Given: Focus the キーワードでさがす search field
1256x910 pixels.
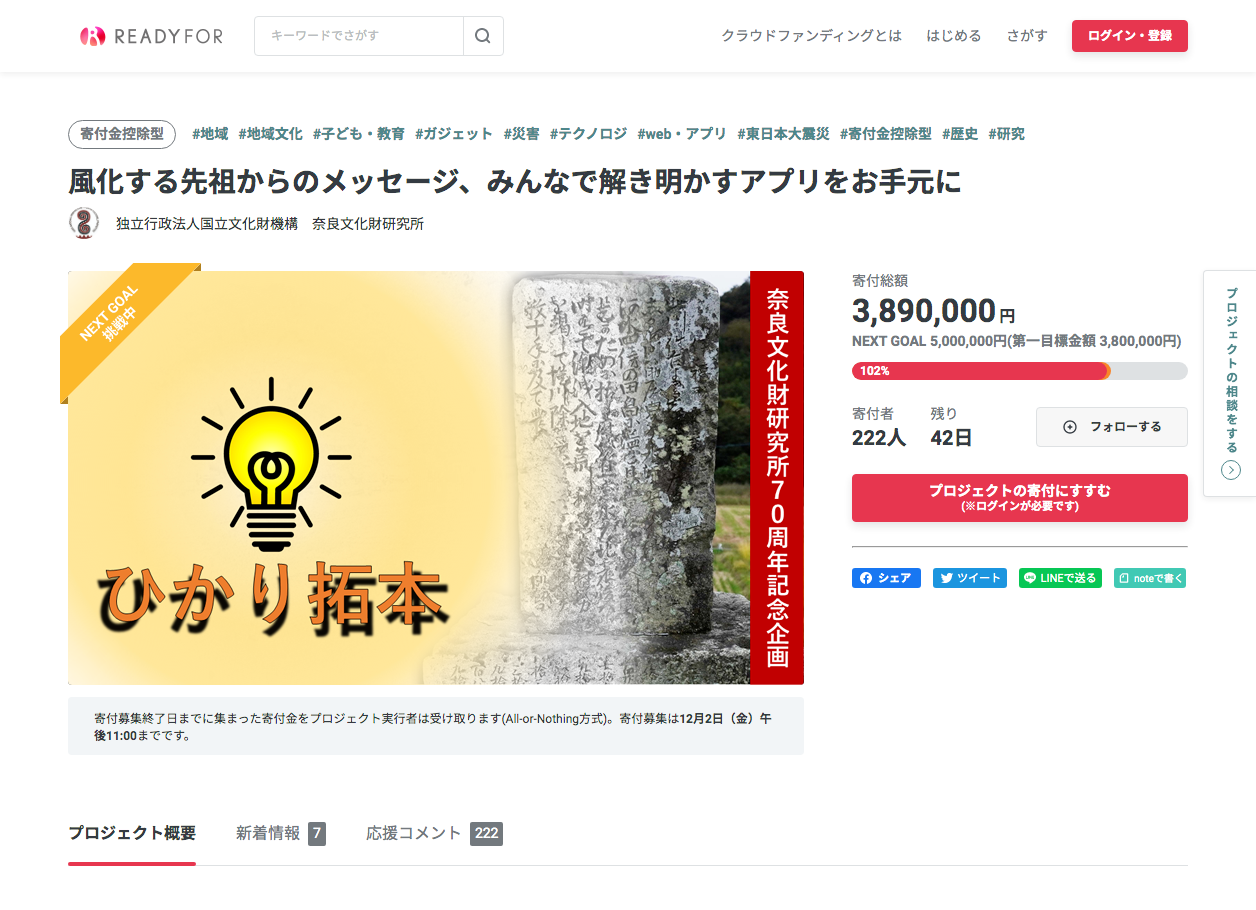Looking at the screenshot, I should 359,36.
